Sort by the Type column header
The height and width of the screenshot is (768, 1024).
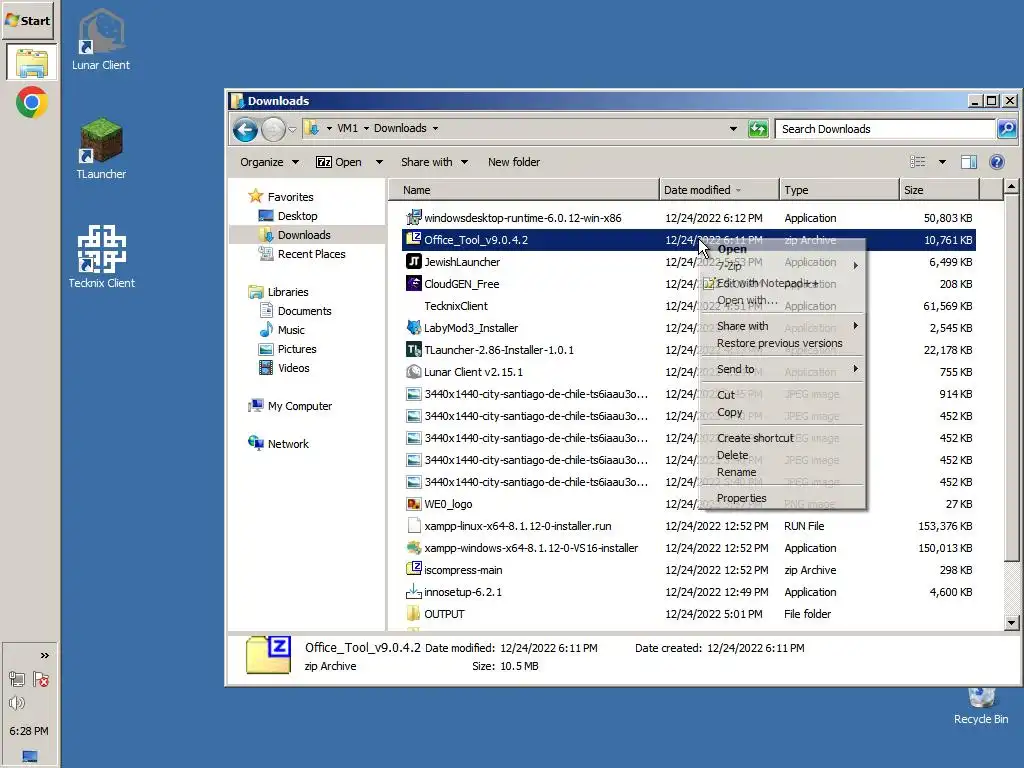(x=839, y=190)
